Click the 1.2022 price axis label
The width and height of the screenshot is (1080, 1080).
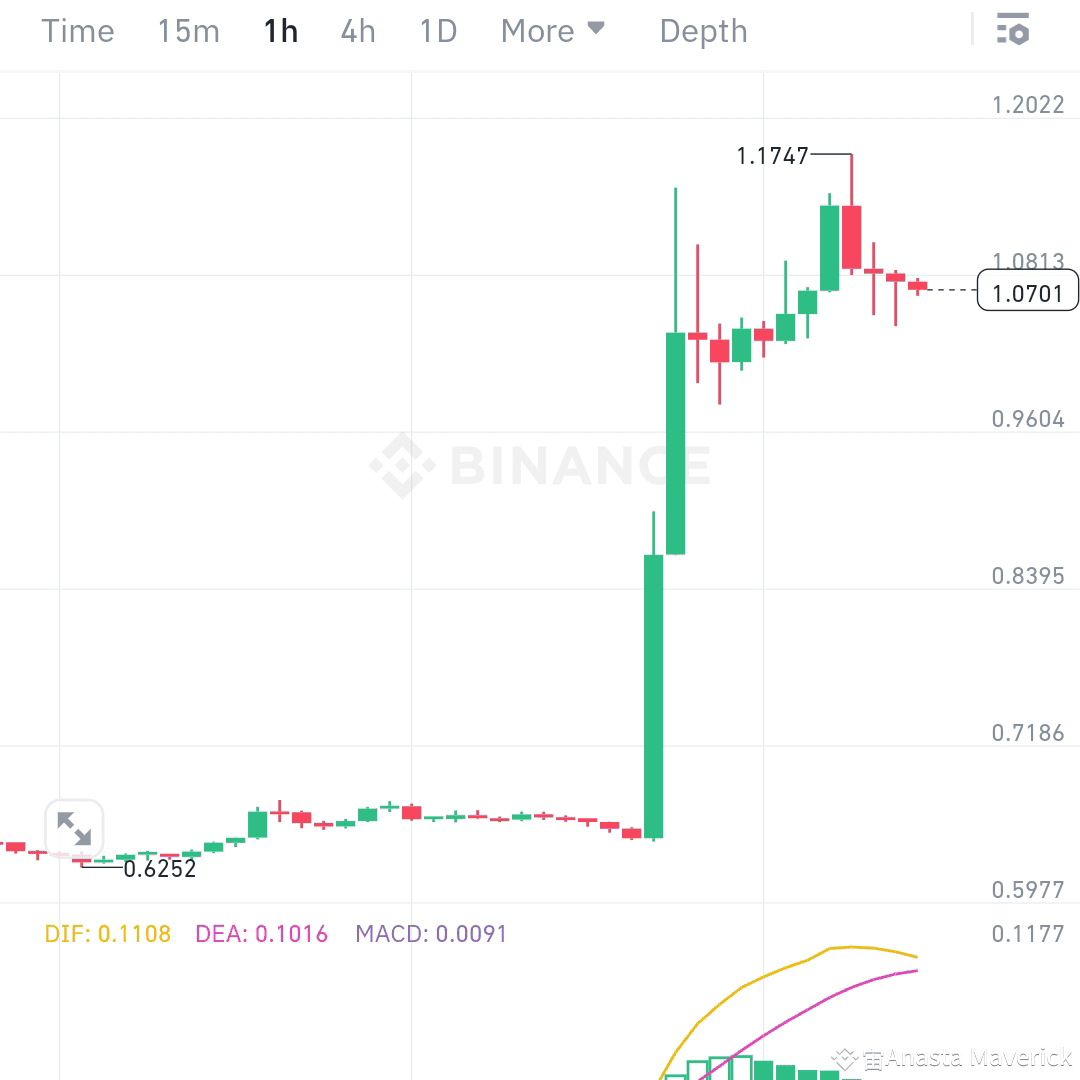1027,103
